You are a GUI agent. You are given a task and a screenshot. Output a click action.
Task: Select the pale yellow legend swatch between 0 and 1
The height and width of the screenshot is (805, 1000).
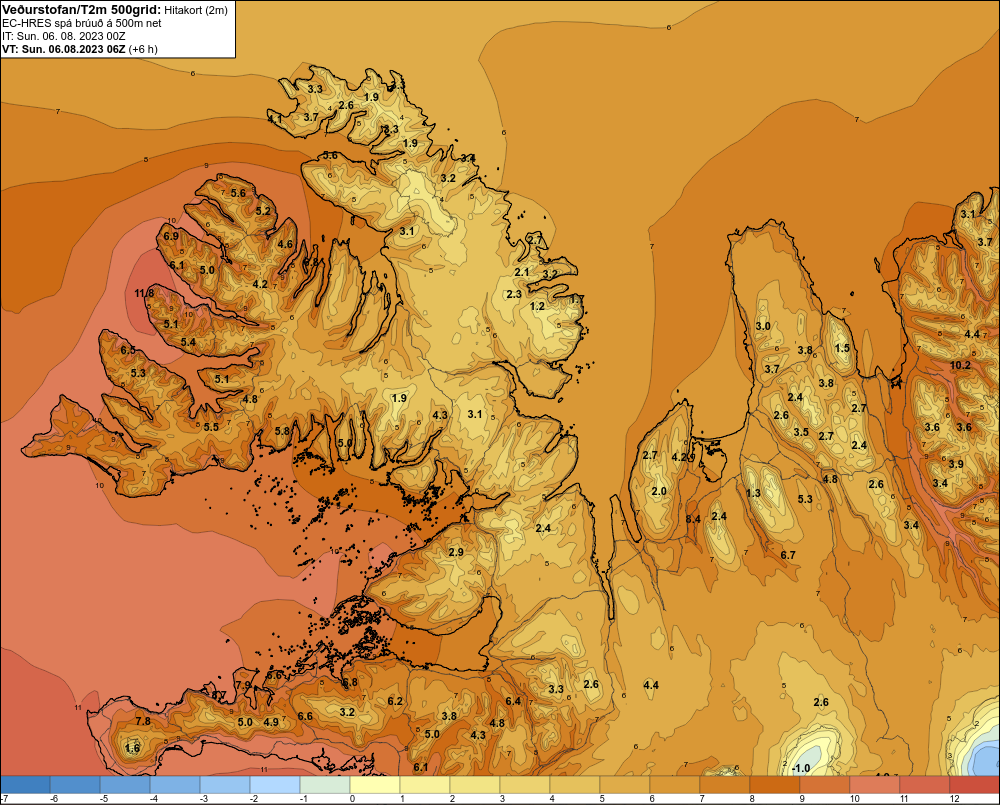[x=375, y=785]
